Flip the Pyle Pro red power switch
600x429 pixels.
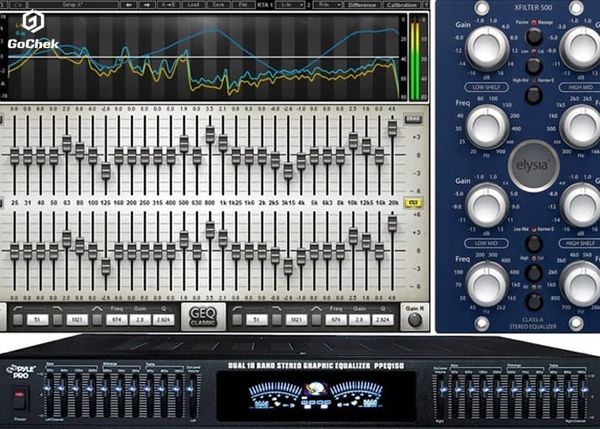[x=20, y=400]
